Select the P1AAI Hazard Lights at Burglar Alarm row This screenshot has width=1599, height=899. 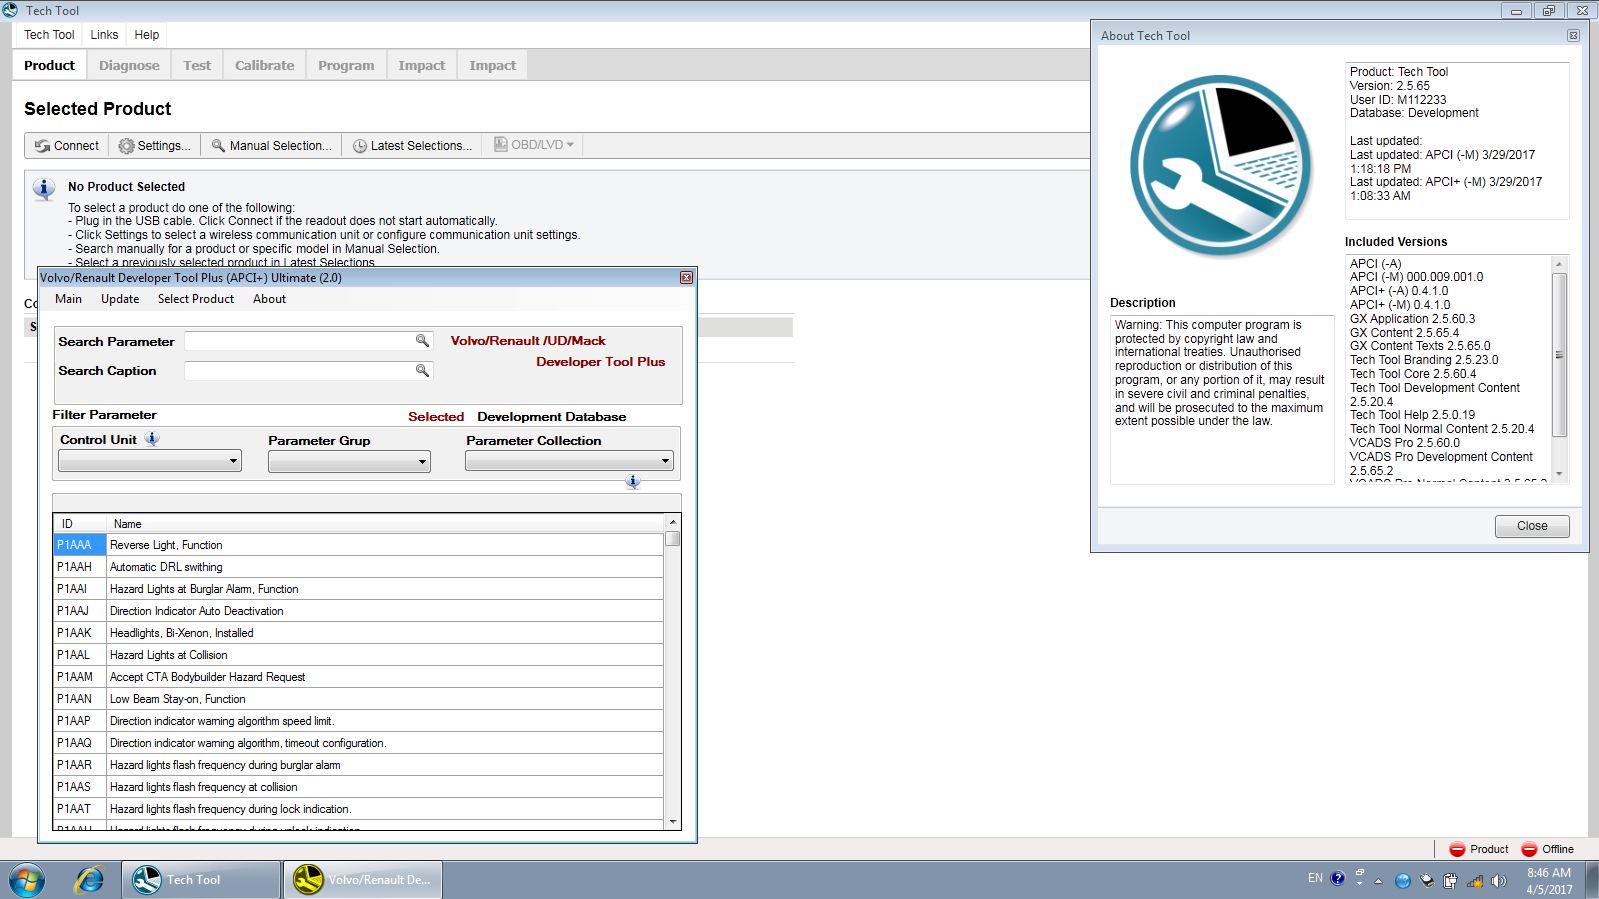click(x=358, y=589)
